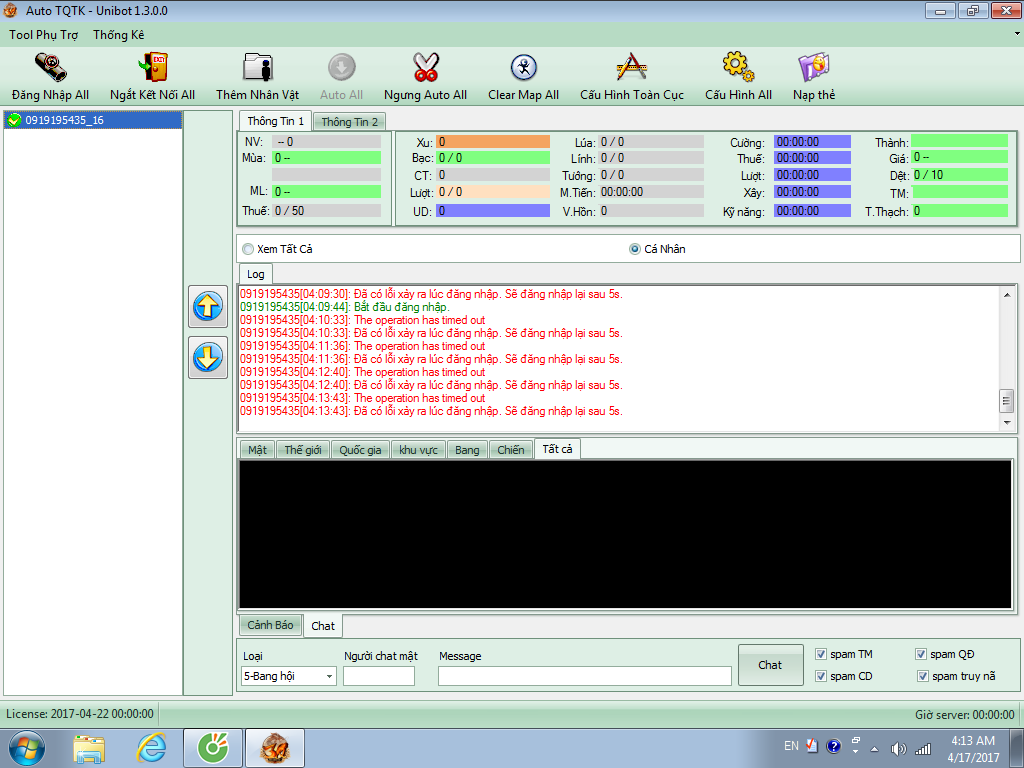This screenshot has height=768, width=1024.
Task: Click the Message input field
Action: 584,676
